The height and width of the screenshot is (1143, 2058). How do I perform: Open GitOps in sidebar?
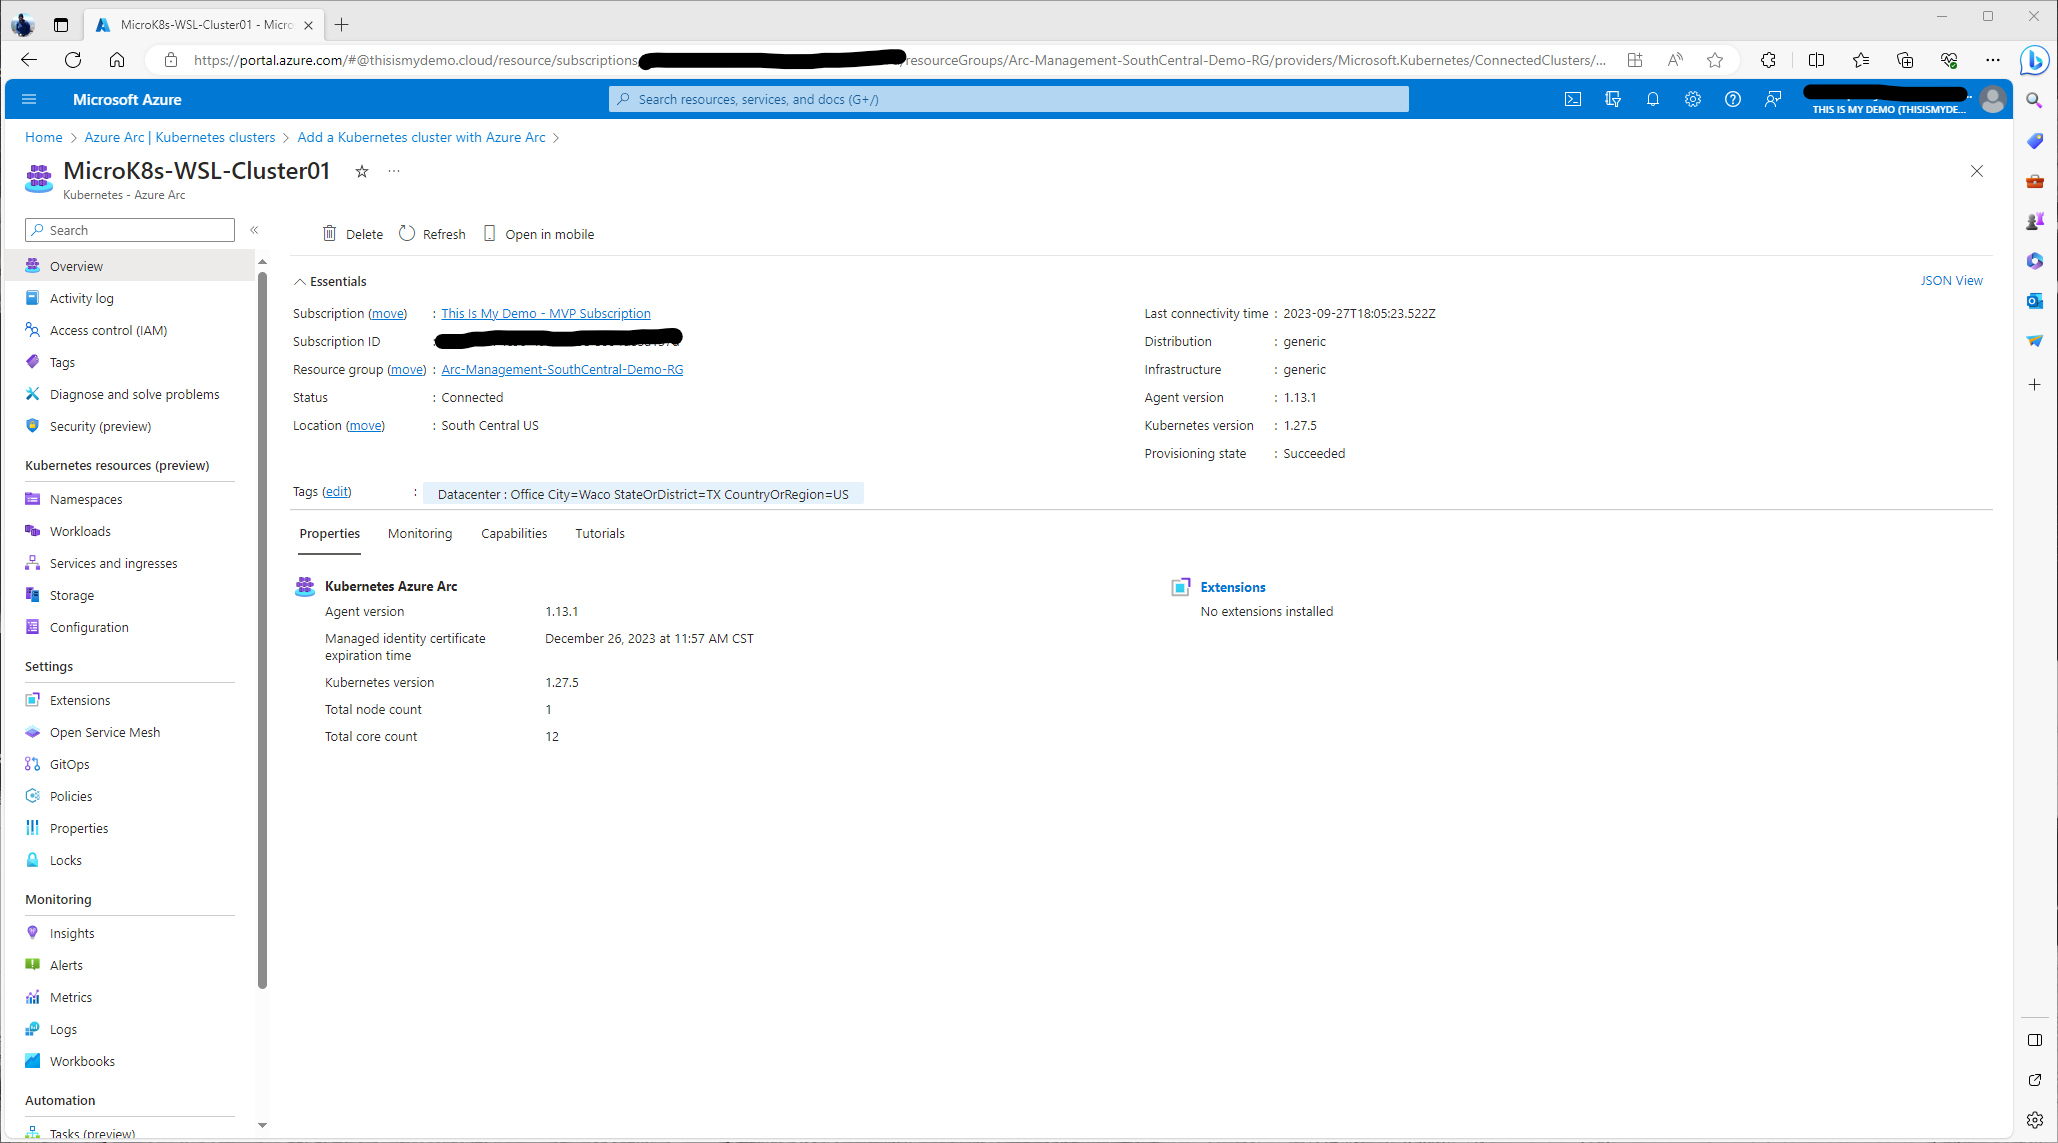69,765
